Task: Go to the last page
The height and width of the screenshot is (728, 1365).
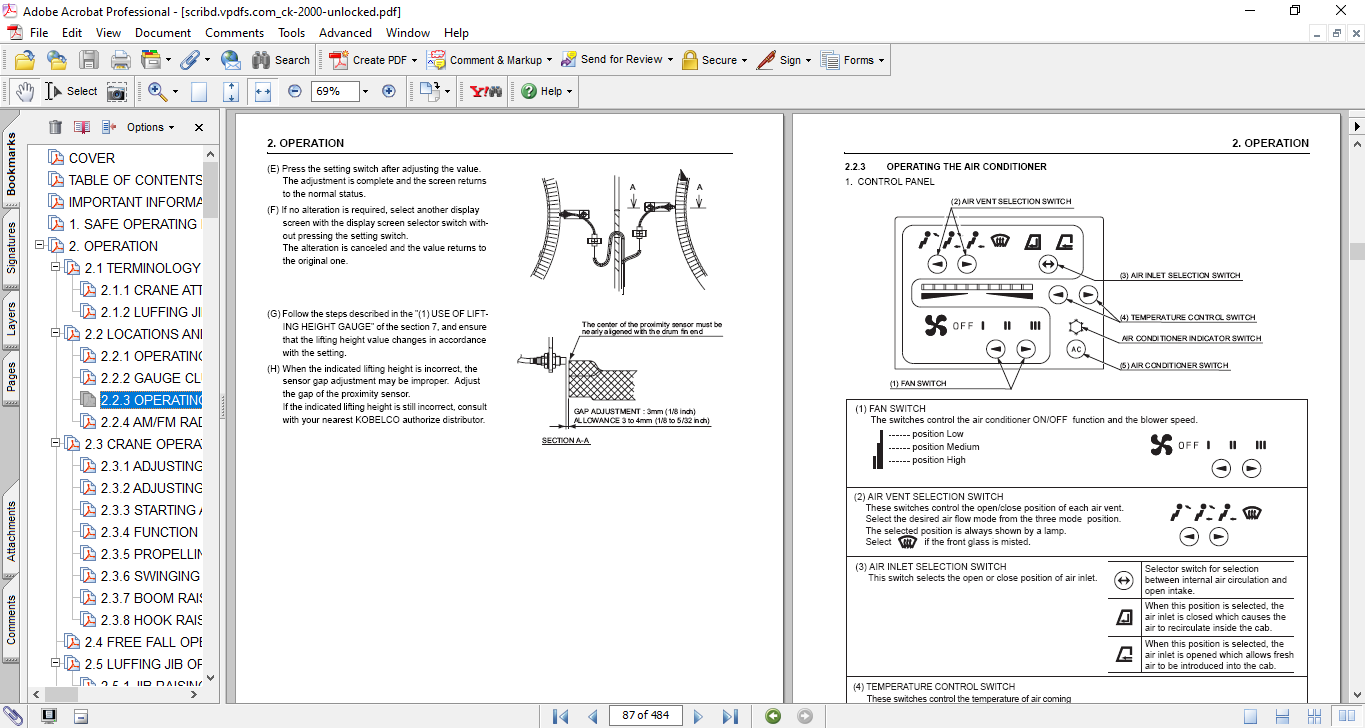Action: point(730,716)
